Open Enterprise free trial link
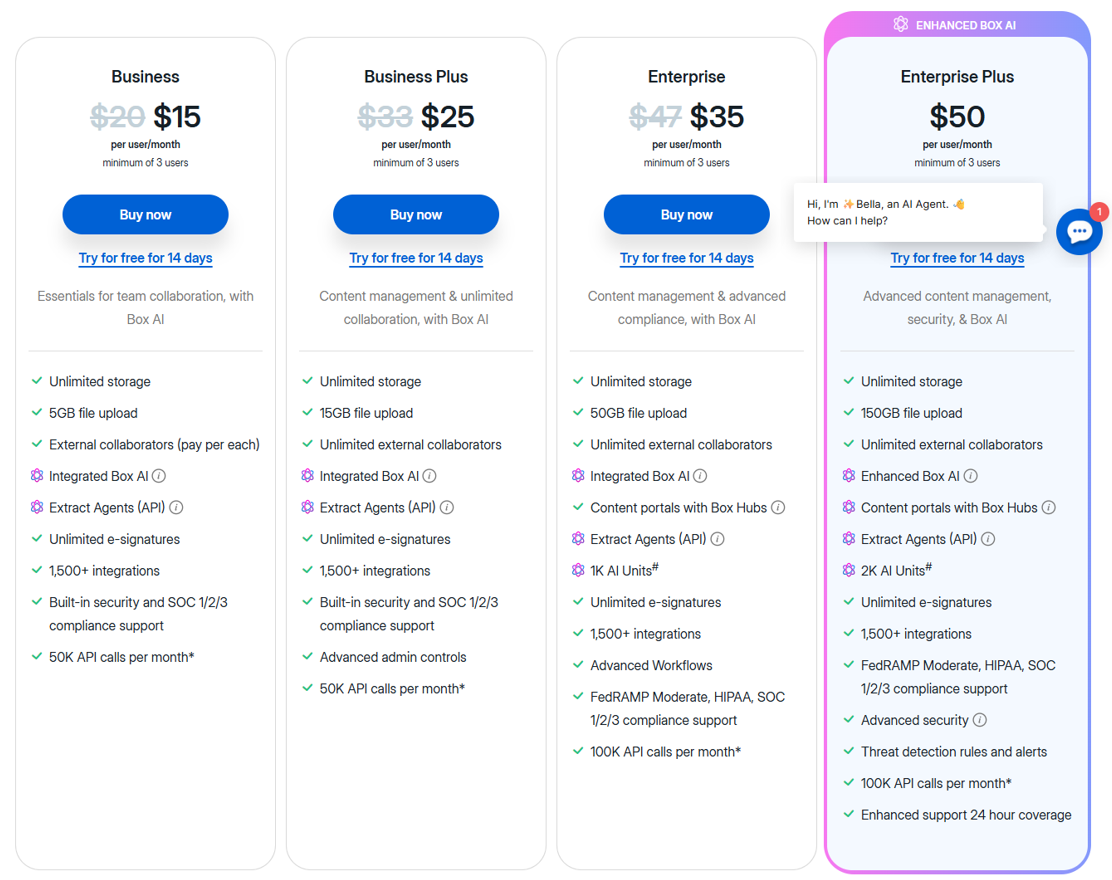1112x880 pixels. [x=686, y=258]
